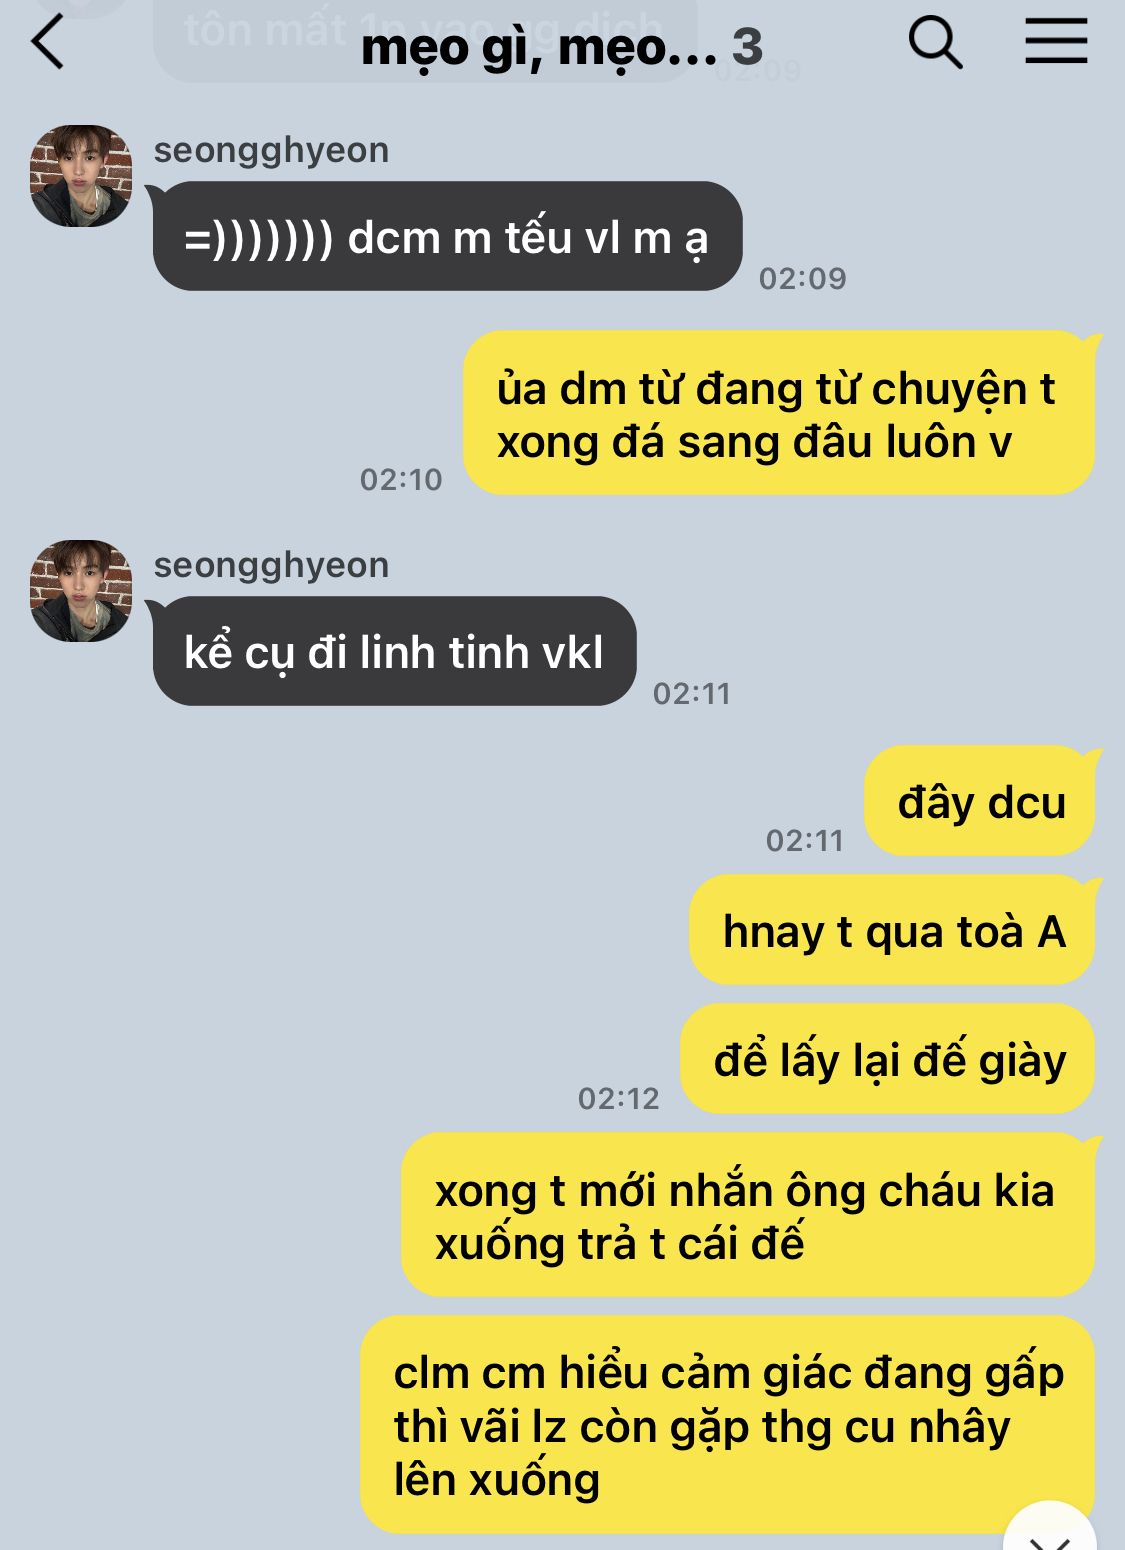This screenshot has width=1125, height=1550.
Task: Select the bubble starting "xong t mới nhắn"
Action: (x=747, y=1215)
